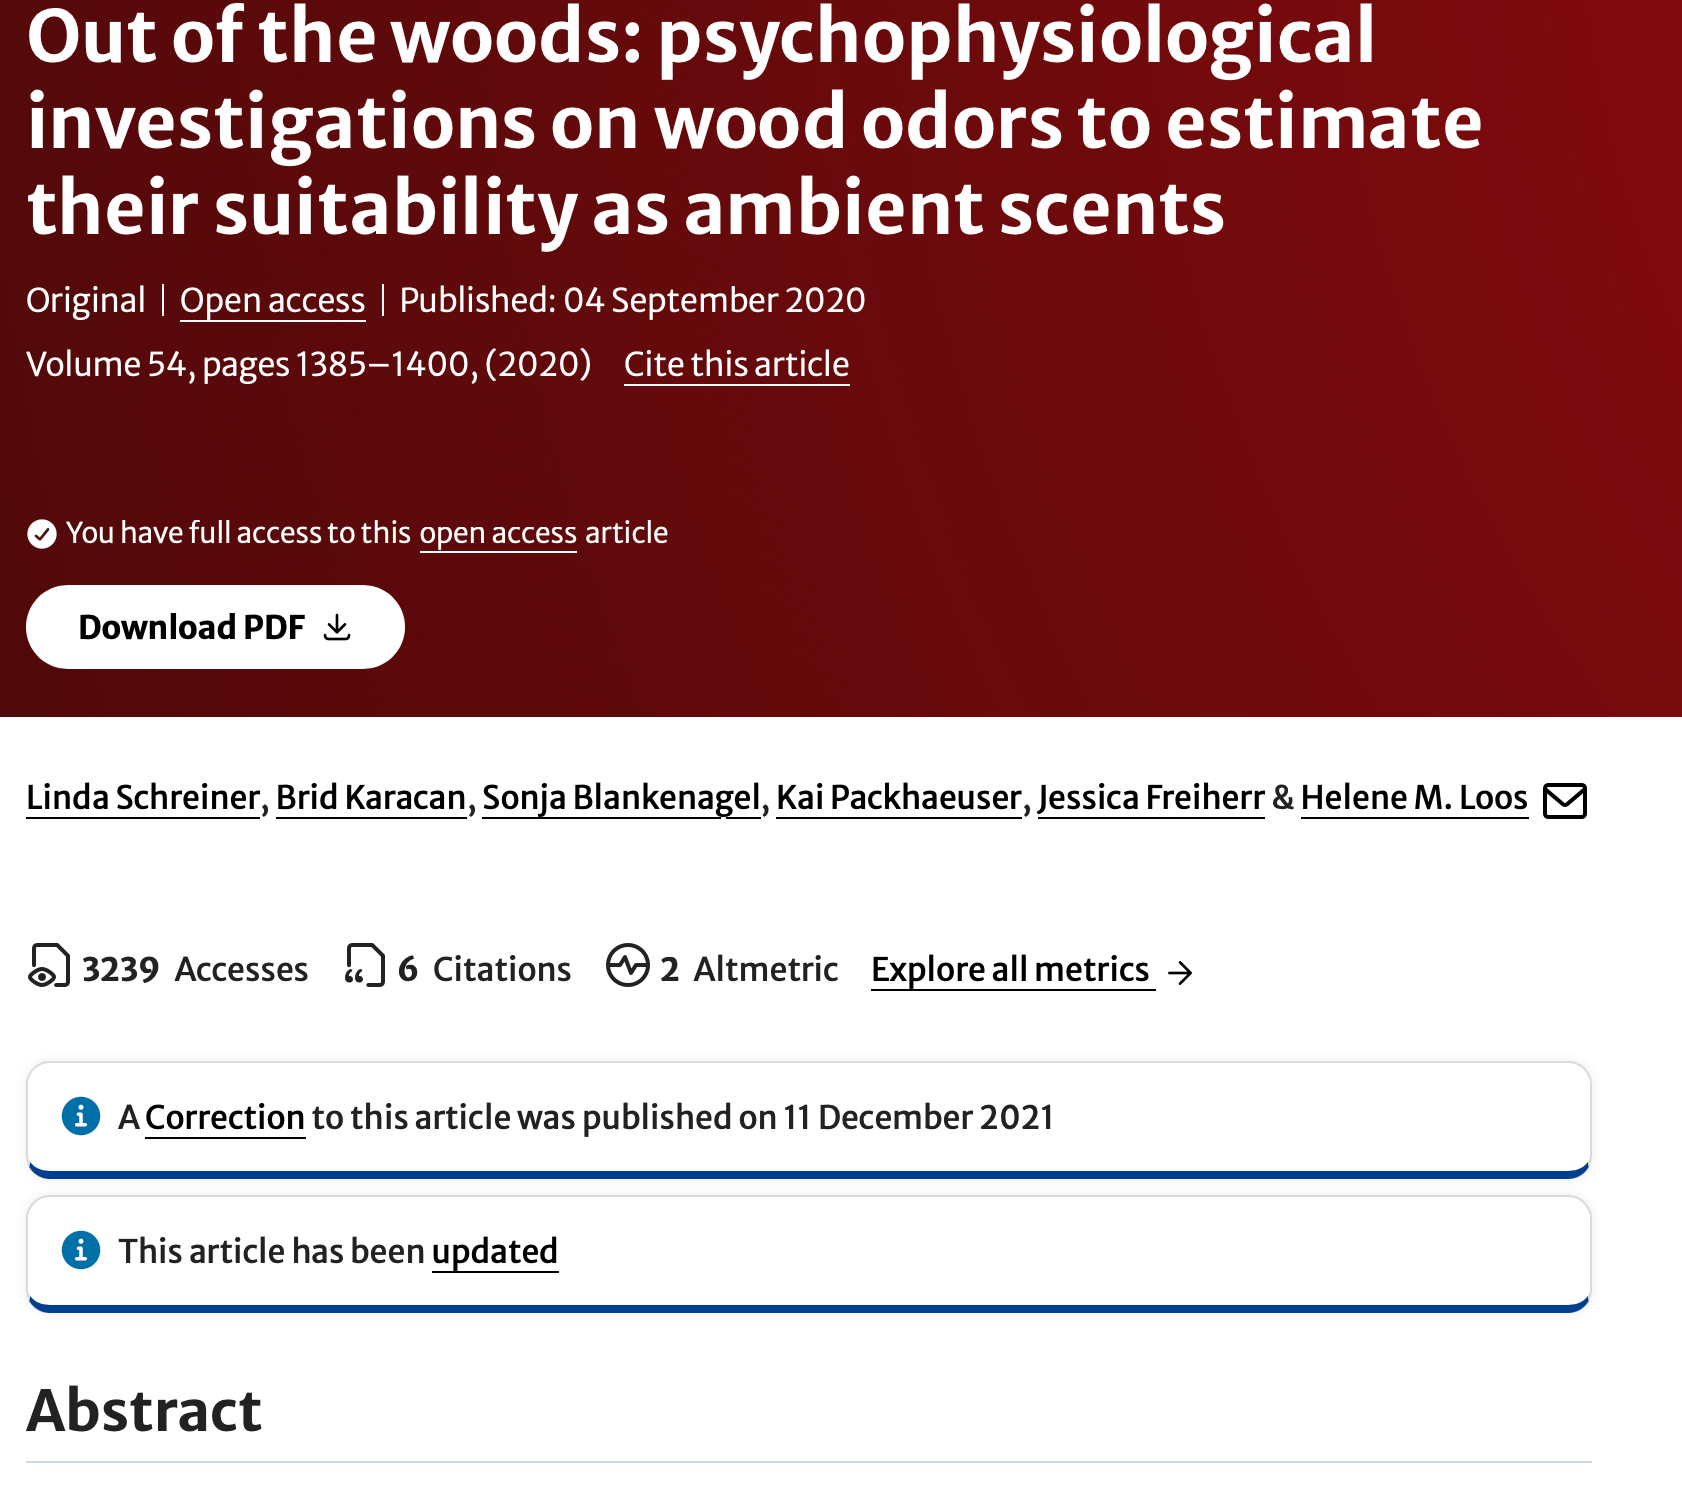Image resolution: width=1682 pixels, height=1492 pixels.
Task: Follow the underlined open access article link
Action: tap(498, 533)
